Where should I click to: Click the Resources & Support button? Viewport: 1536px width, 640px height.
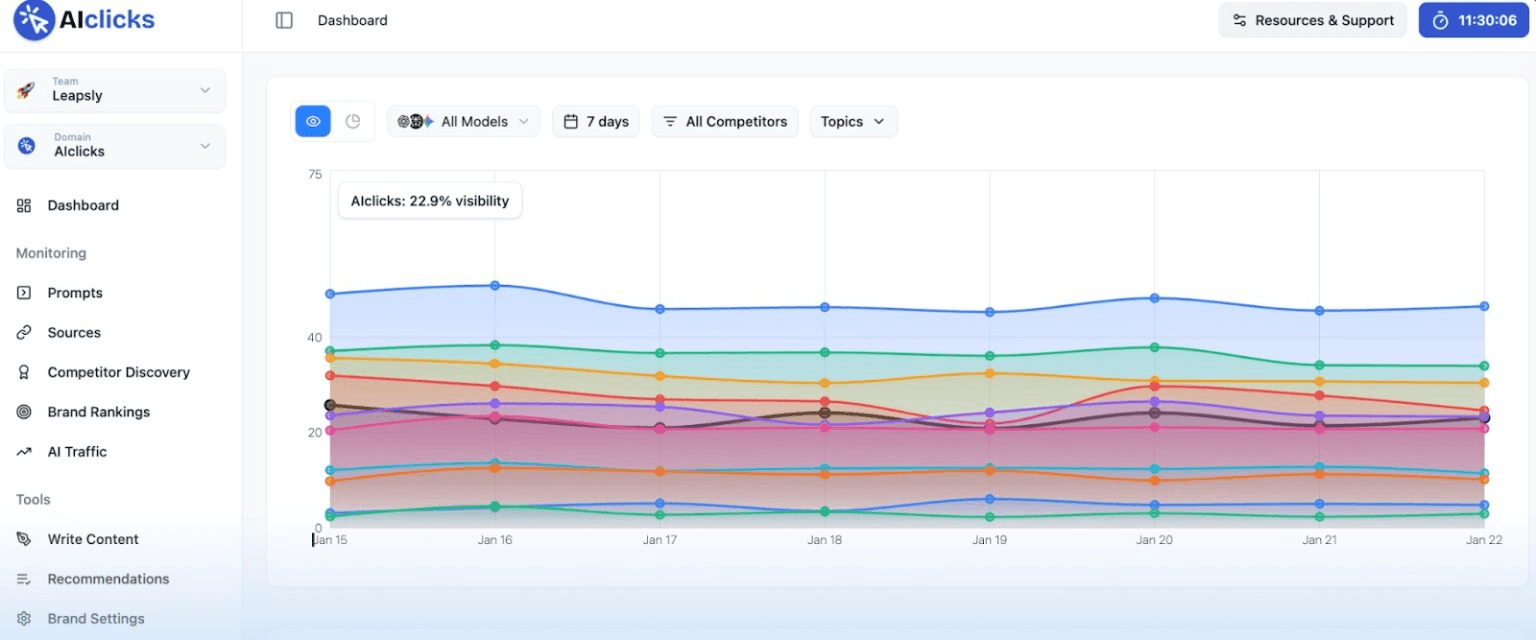pos(1312,20)
